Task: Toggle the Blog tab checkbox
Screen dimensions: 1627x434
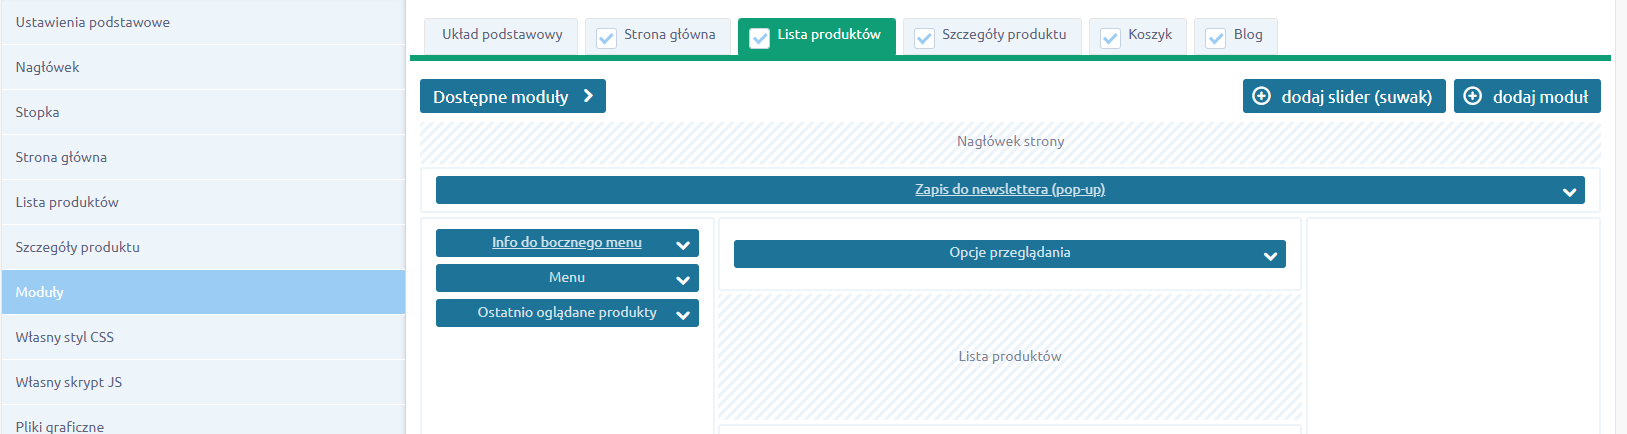Action: coord(1215,38)
